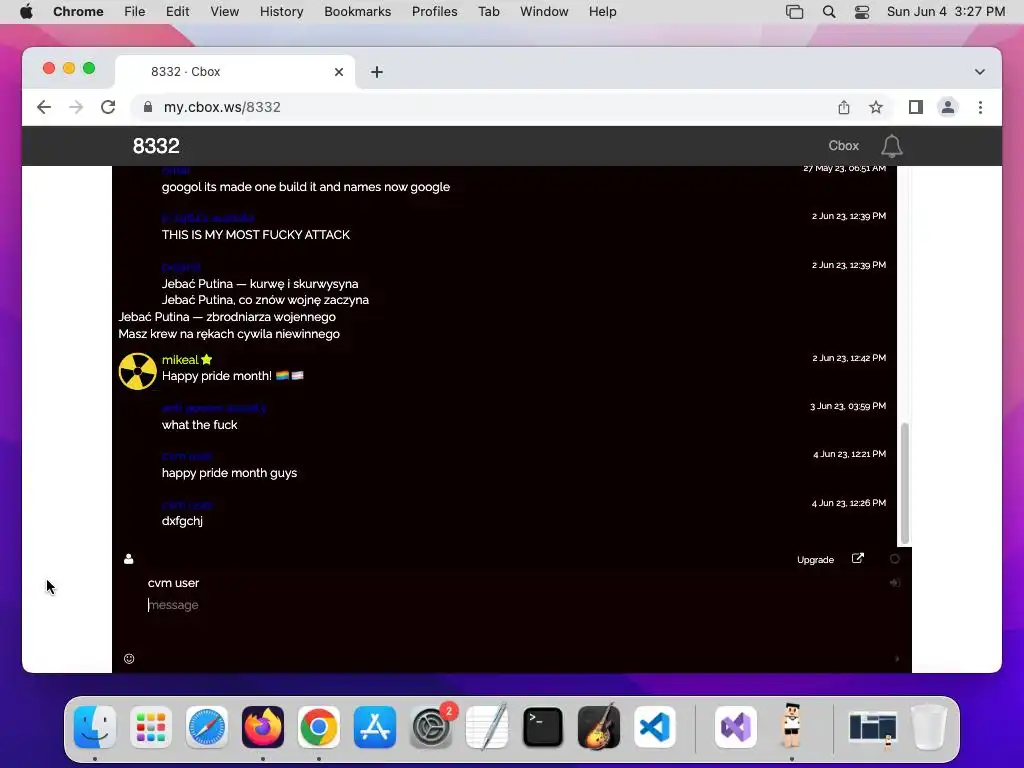
Task: Open GarageBand from the dock
Action: pyautogui.click(x=599, y=727)
